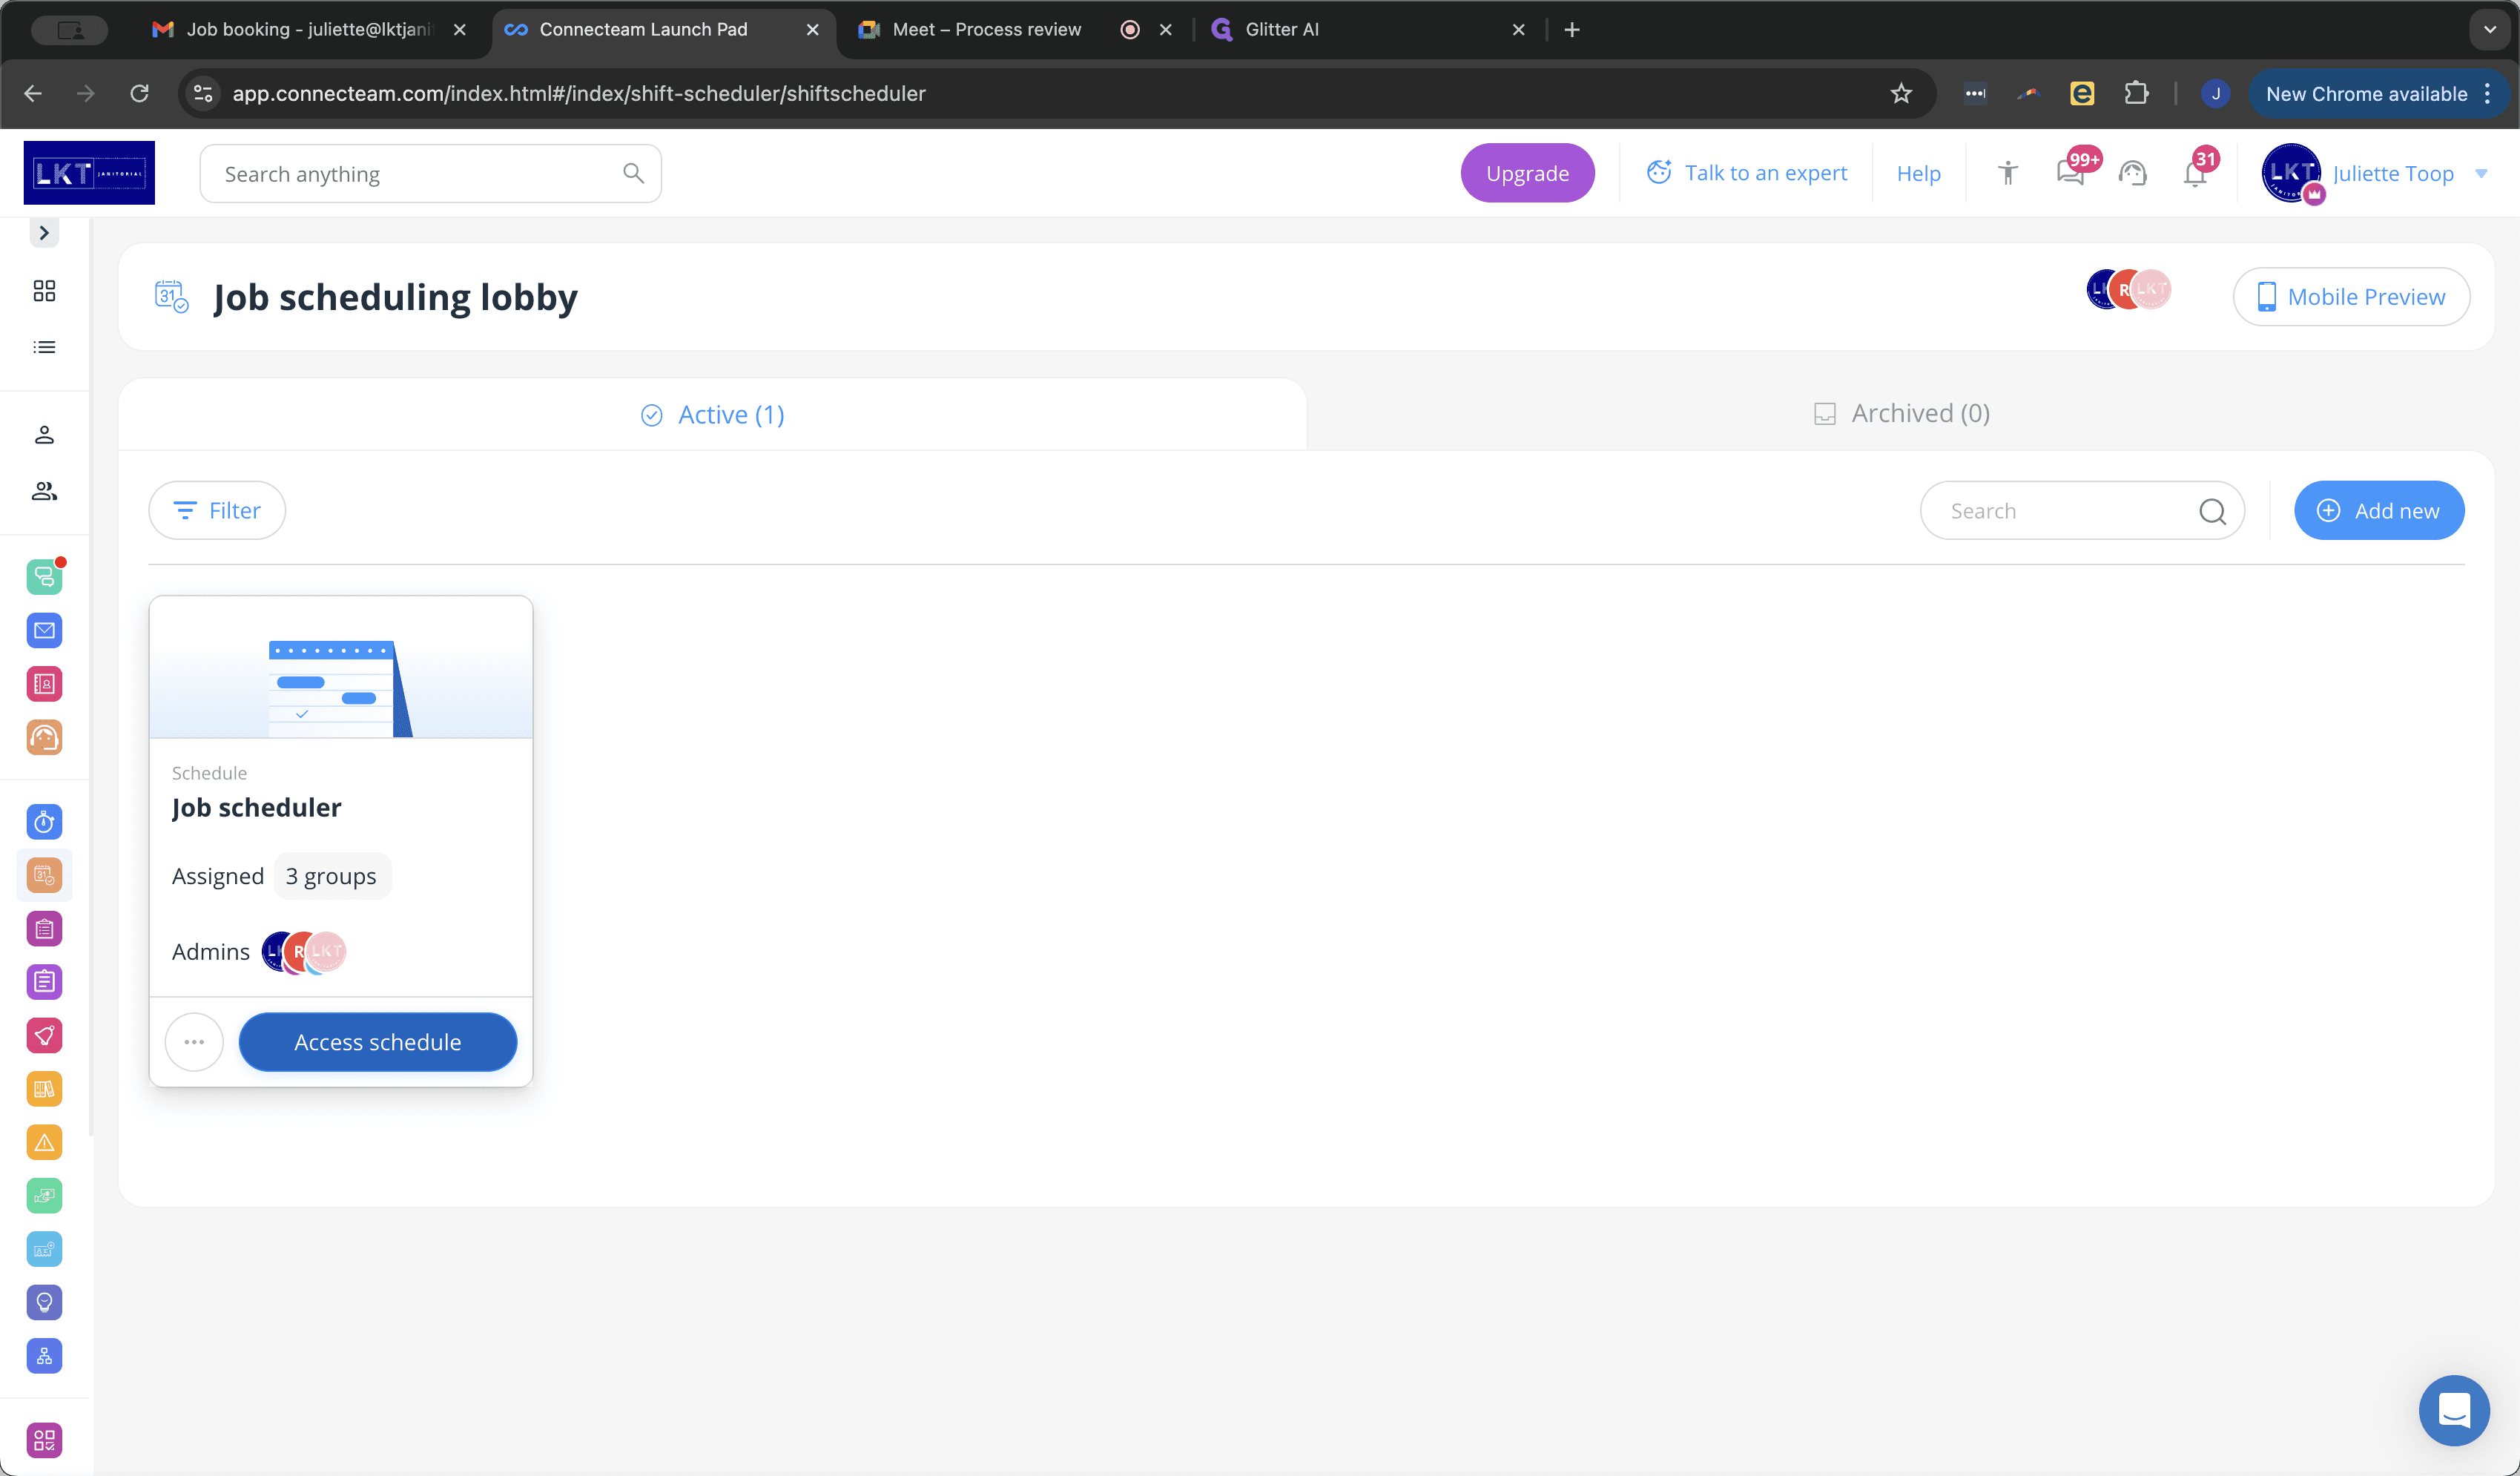
Task: Click the Access schedule button
Action: (x=378, y=1042)
